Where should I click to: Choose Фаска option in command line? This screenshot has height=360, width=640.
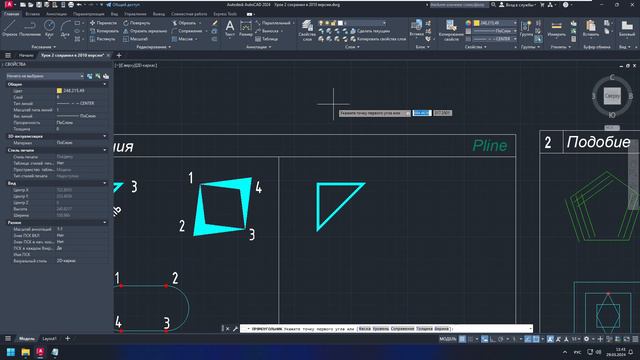(364, 329)
